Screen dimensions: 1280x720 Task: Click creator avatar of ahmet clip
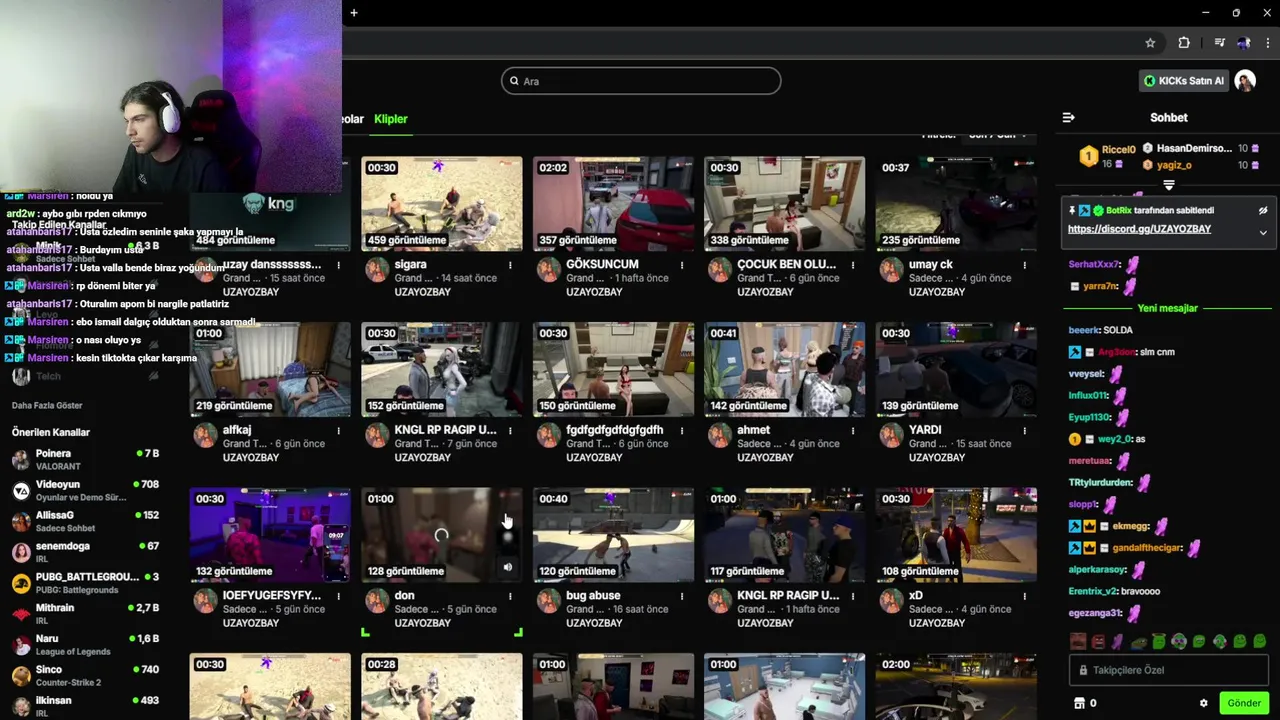pos(720,435)
